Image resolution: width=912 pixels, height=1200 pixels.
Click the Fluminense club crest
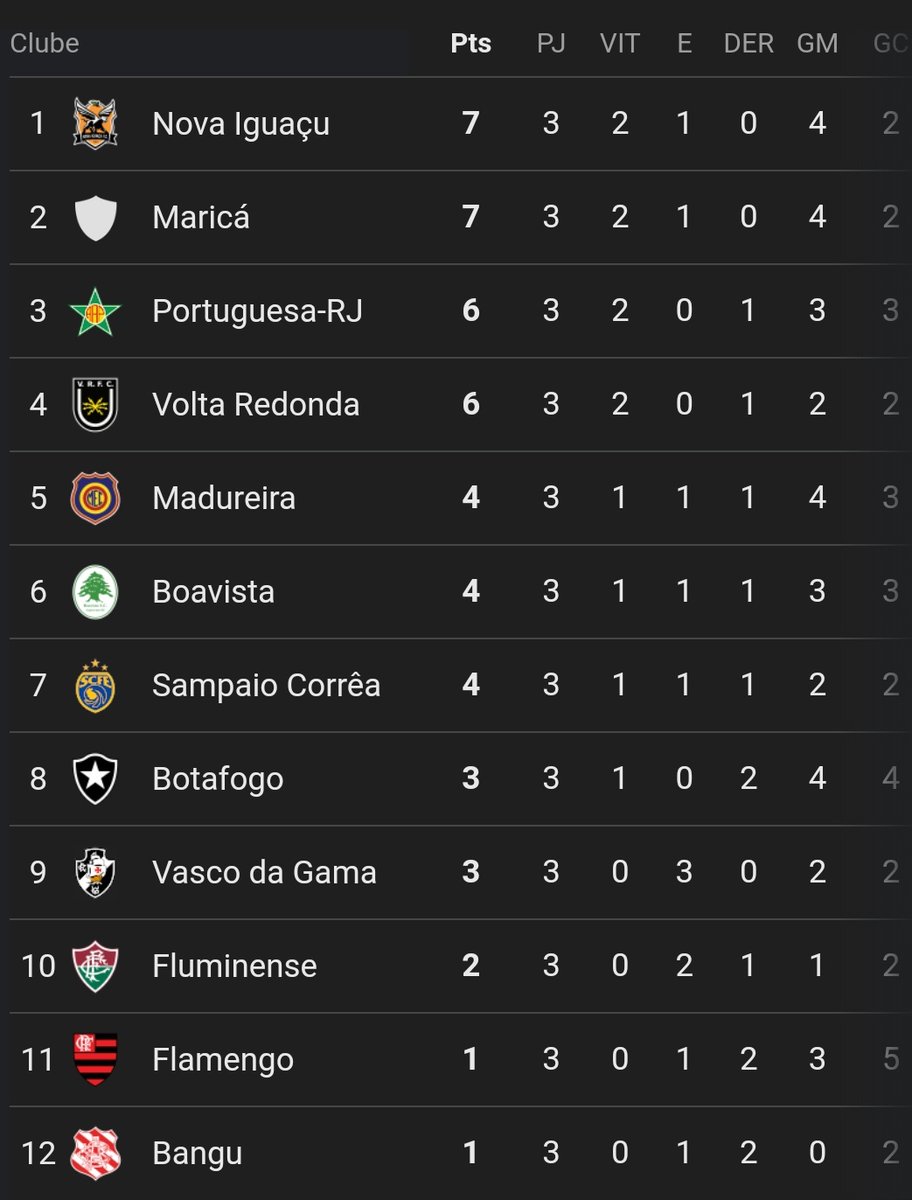tap(96, 966)
